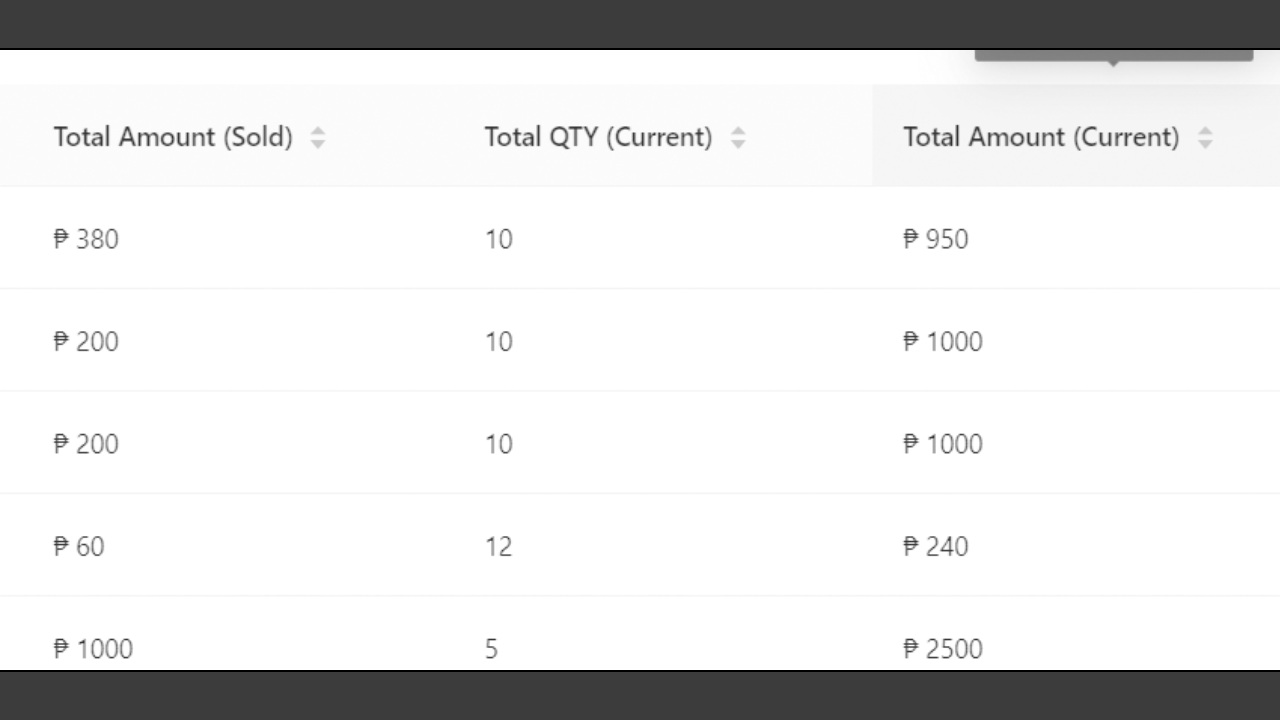This screenshot has width=1280, height=720.
Task: Click the down caret beside Total Amount (Sold)
Action: click(x=318, y=144)
